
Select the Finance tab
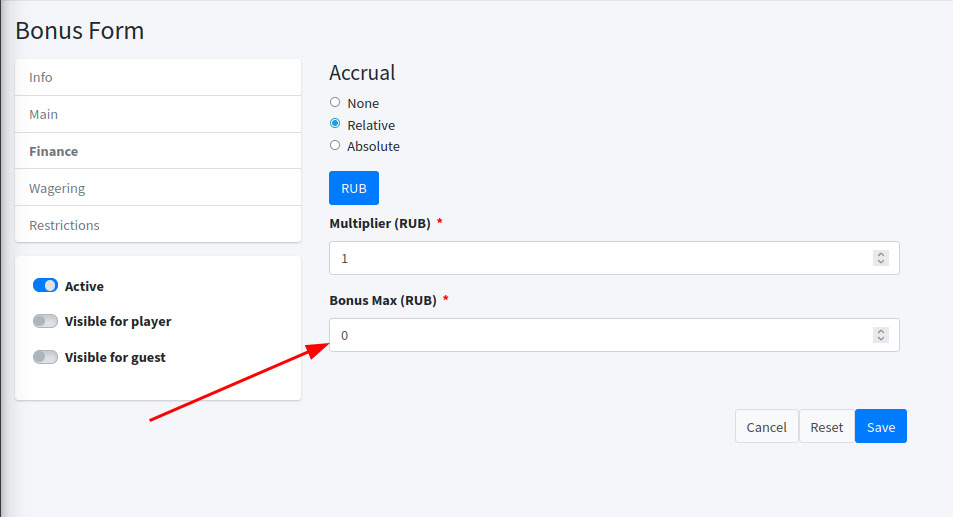click(x=54, y=152)
